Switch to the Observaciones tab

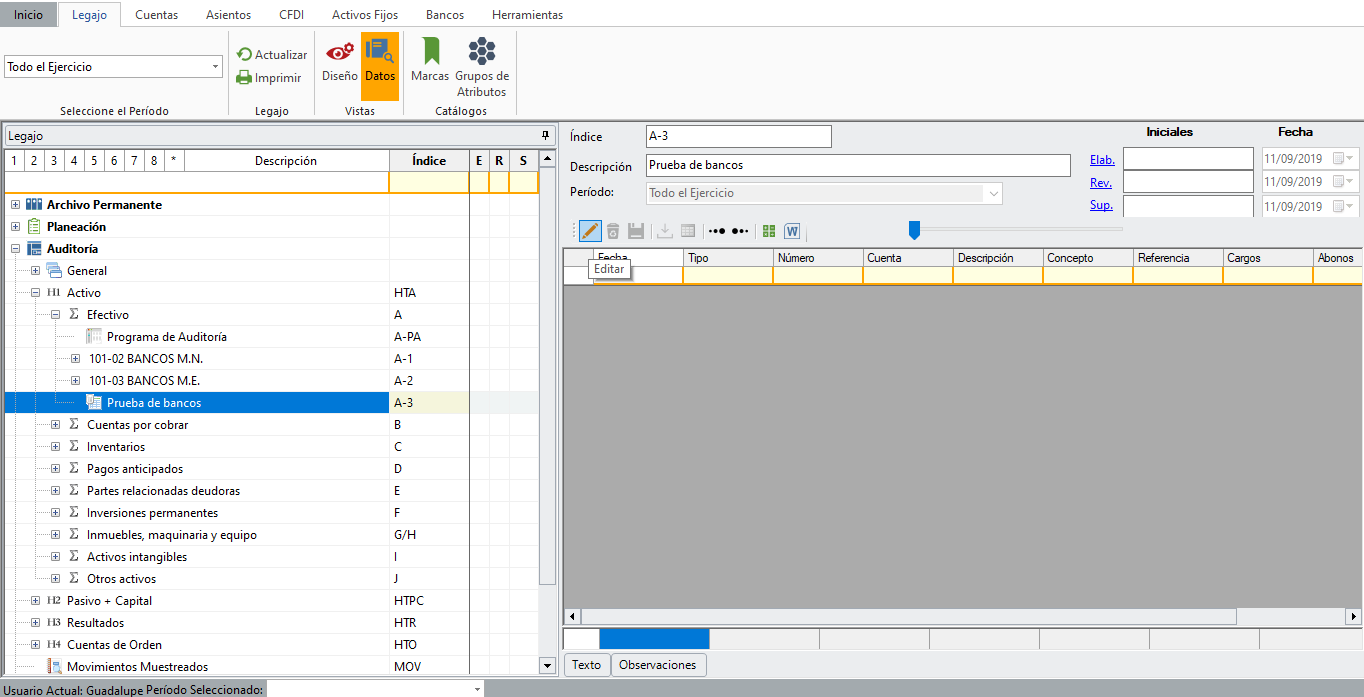[x=657, y=665]
